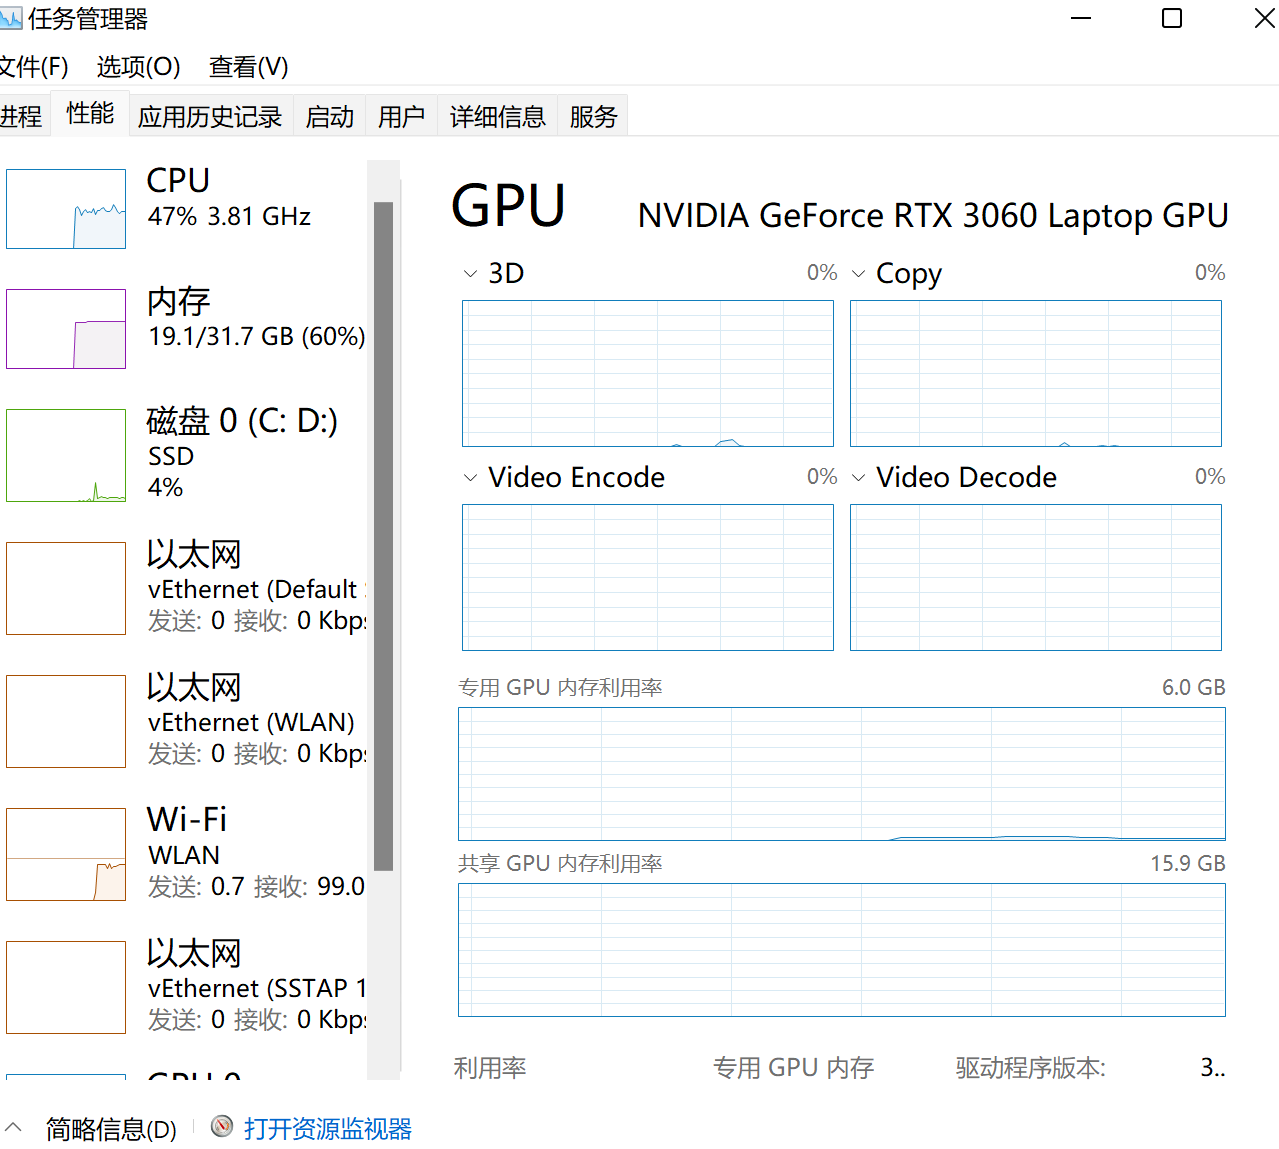
Task: Open the 磁盘 0 (C: D:) SSD entry
Action: point(186,455)
